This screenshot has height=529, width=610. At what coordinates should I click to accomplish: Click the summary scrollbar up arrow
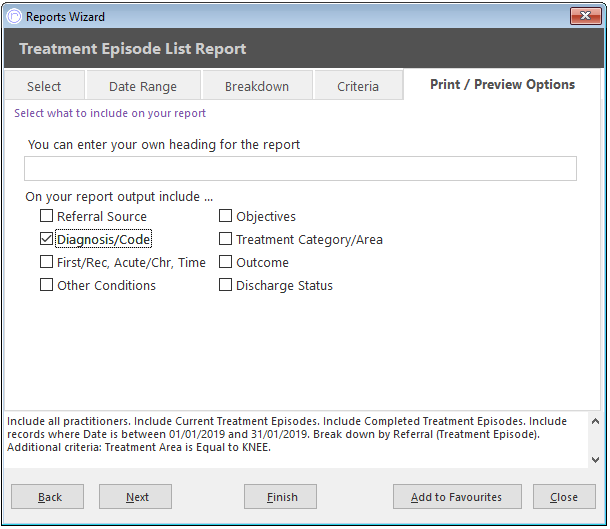pos(595,421)
